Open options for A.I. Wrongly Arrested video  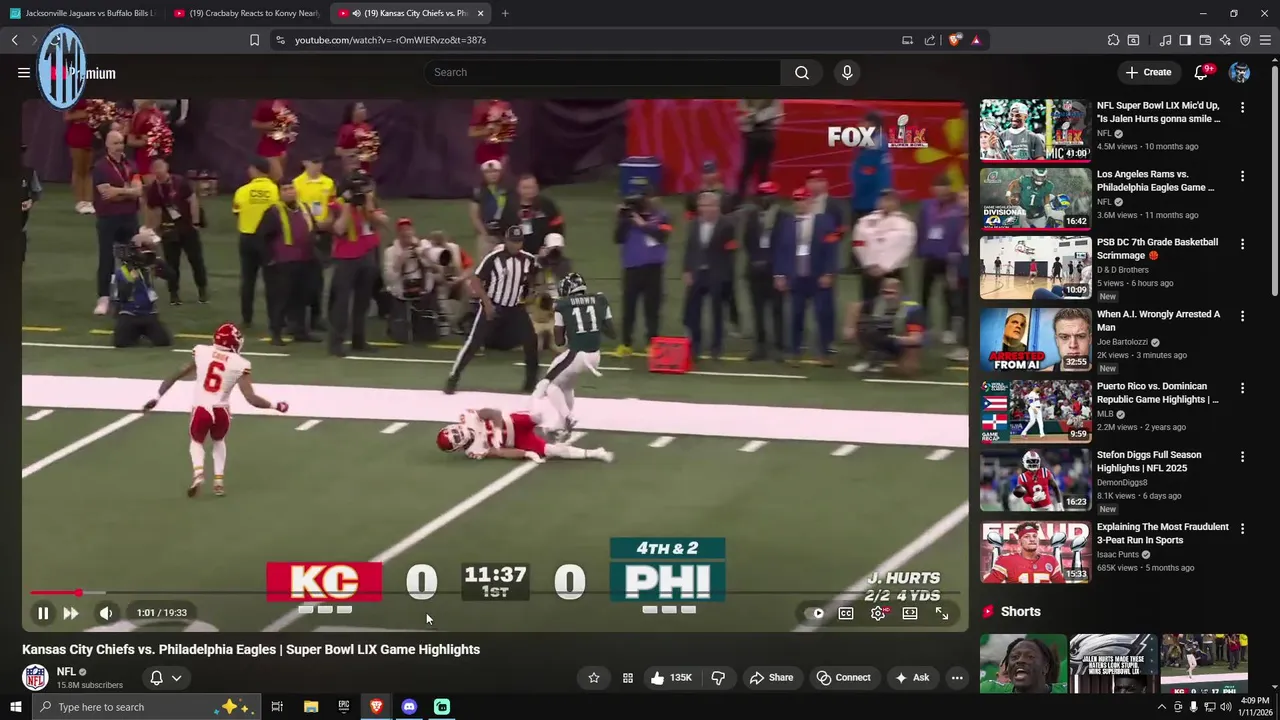click(x=1242, y=316)
